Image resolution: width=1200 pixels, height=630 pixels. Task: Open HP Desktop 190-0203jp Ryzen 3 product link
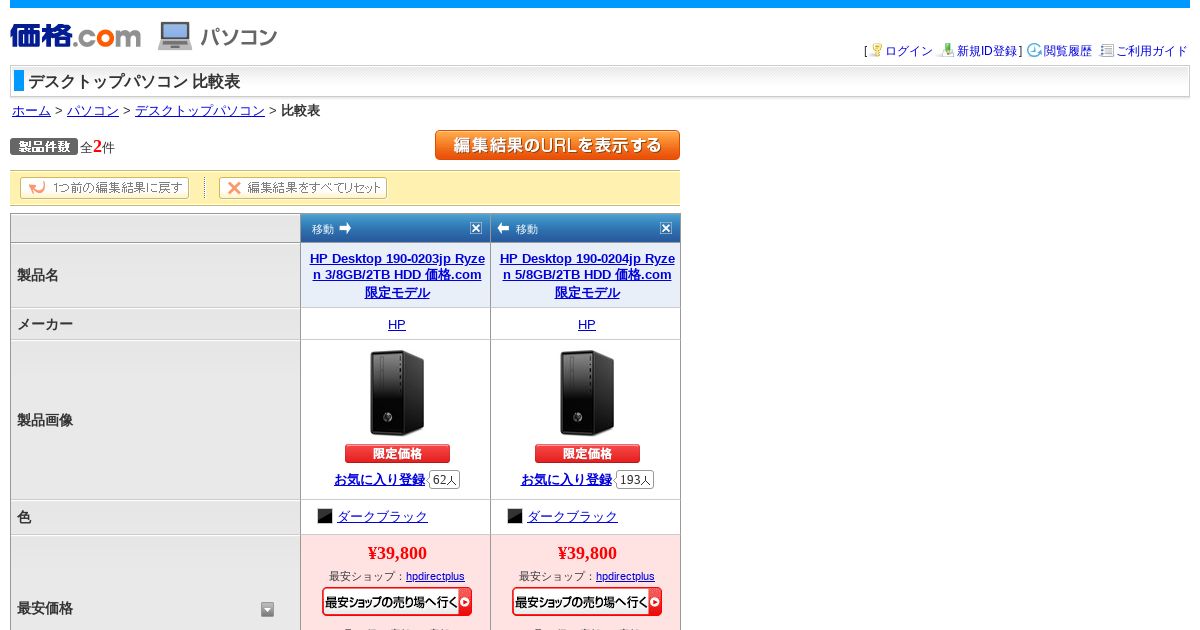click(397, 275)
